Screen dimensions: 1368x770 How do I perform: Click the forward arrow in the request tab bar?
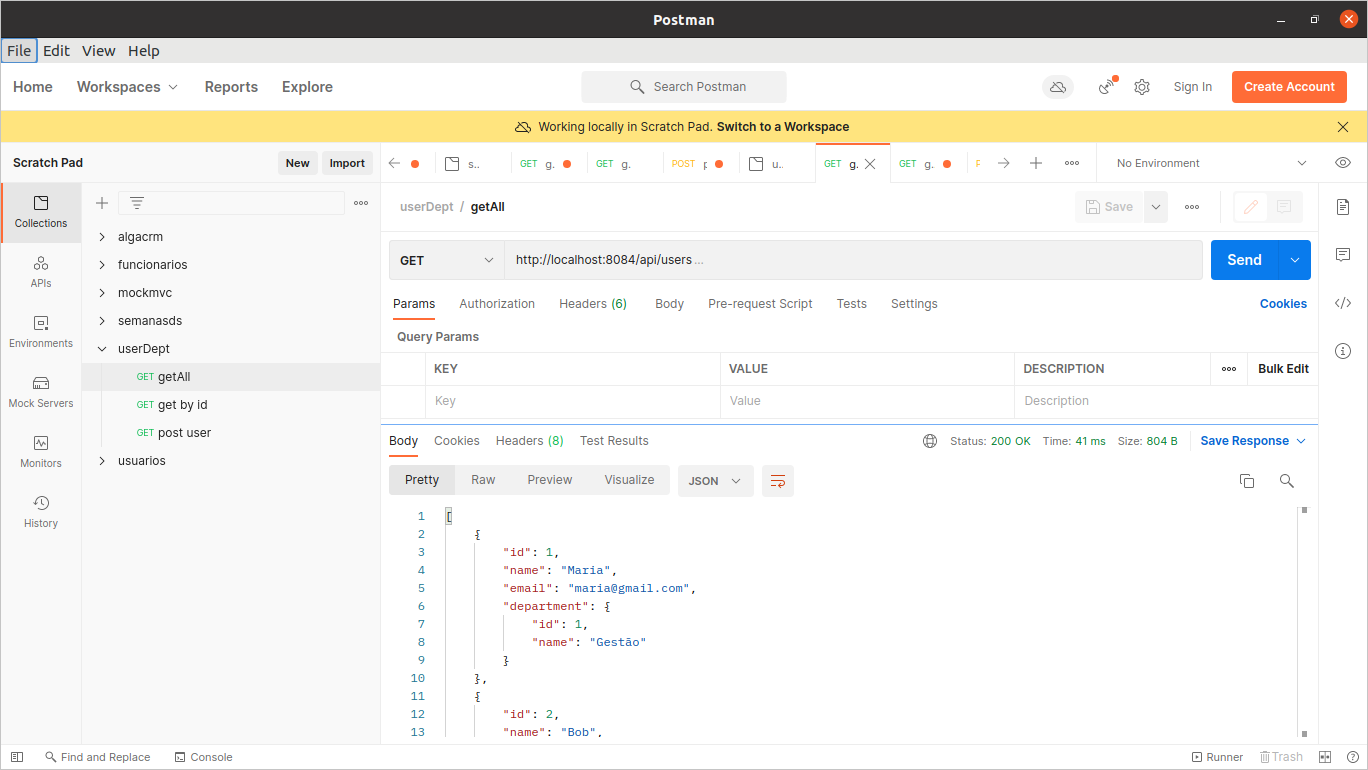pos(1004,163)
